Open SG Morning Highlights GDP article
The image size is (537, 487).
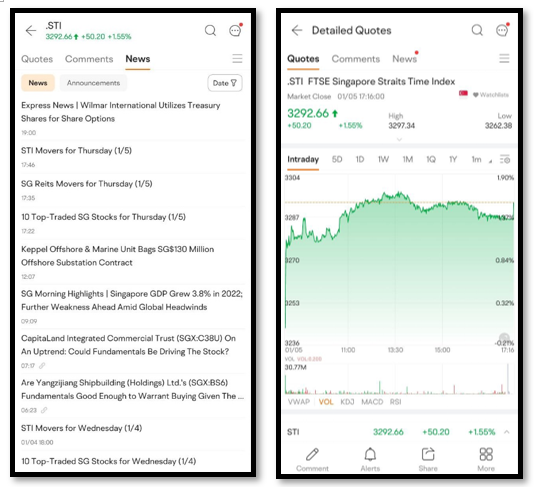133,307
